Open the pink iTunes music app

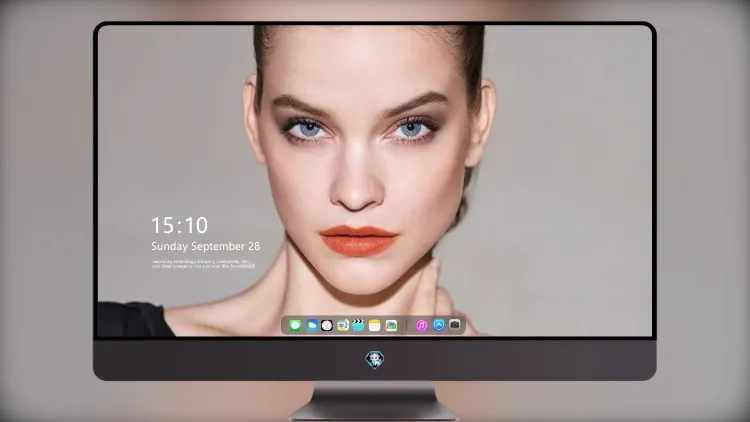421,325
